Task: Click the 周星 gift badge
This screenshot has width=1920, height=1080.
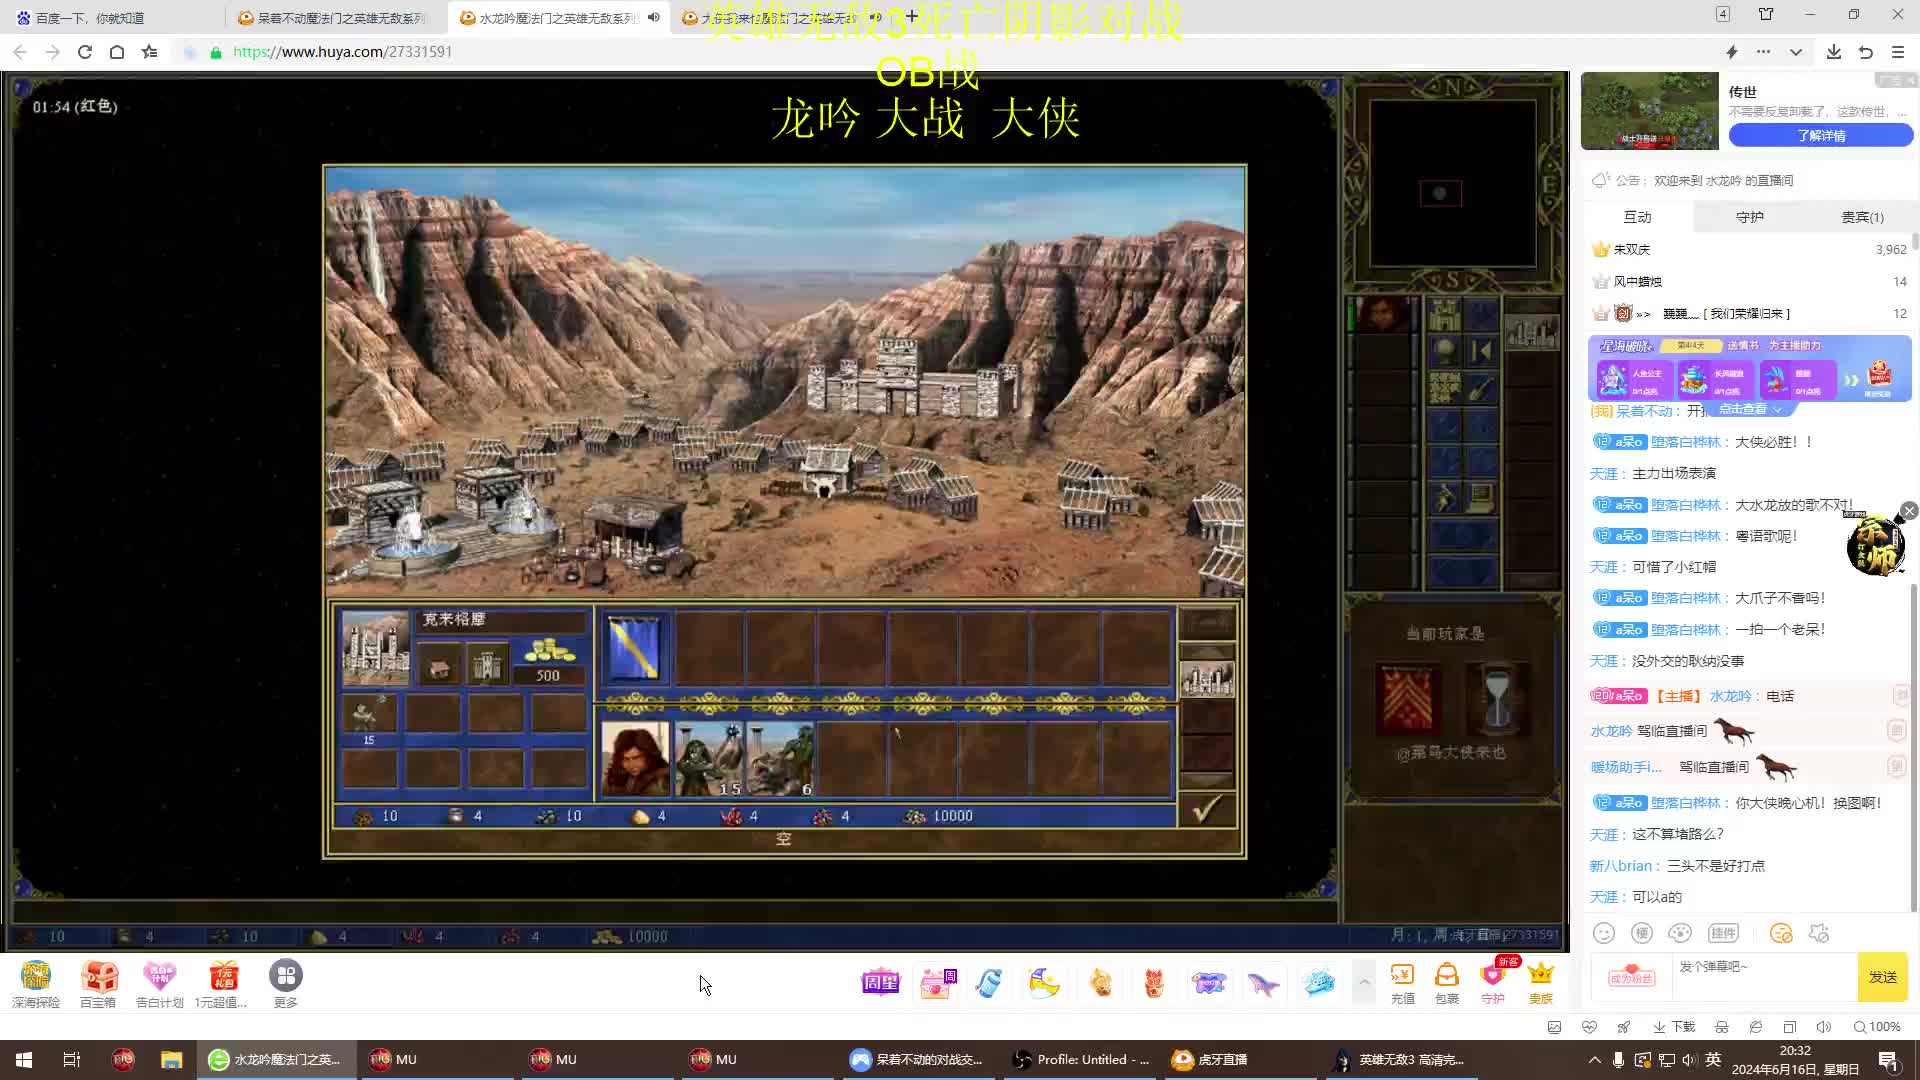Action: click(x=880, y=983)
